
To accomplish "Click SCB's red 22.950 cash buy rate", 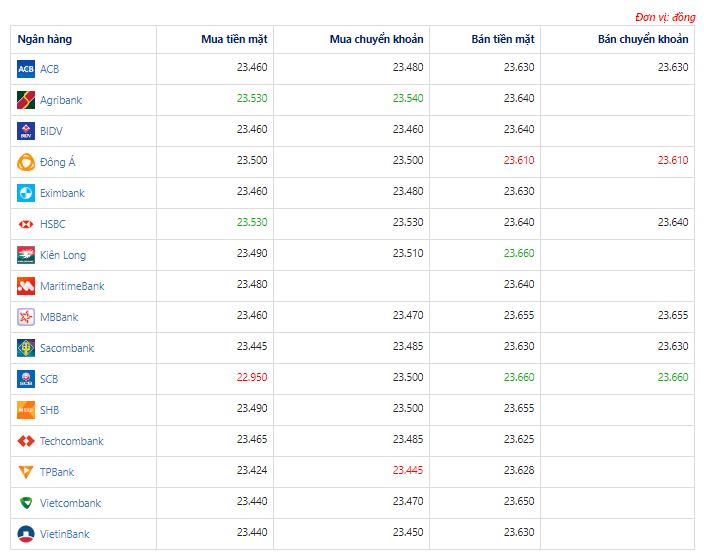I will coord(252,377).
